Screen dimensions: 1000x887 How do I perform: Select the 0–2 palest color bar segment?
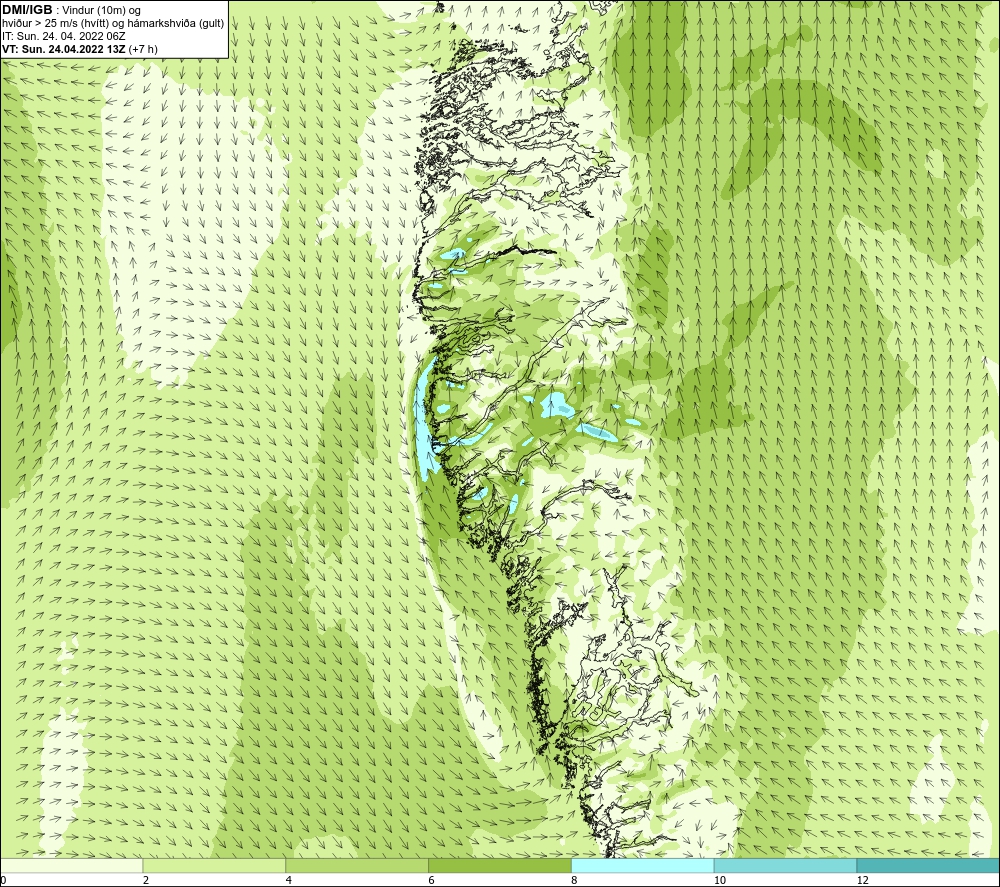click(x=71, y=865)
